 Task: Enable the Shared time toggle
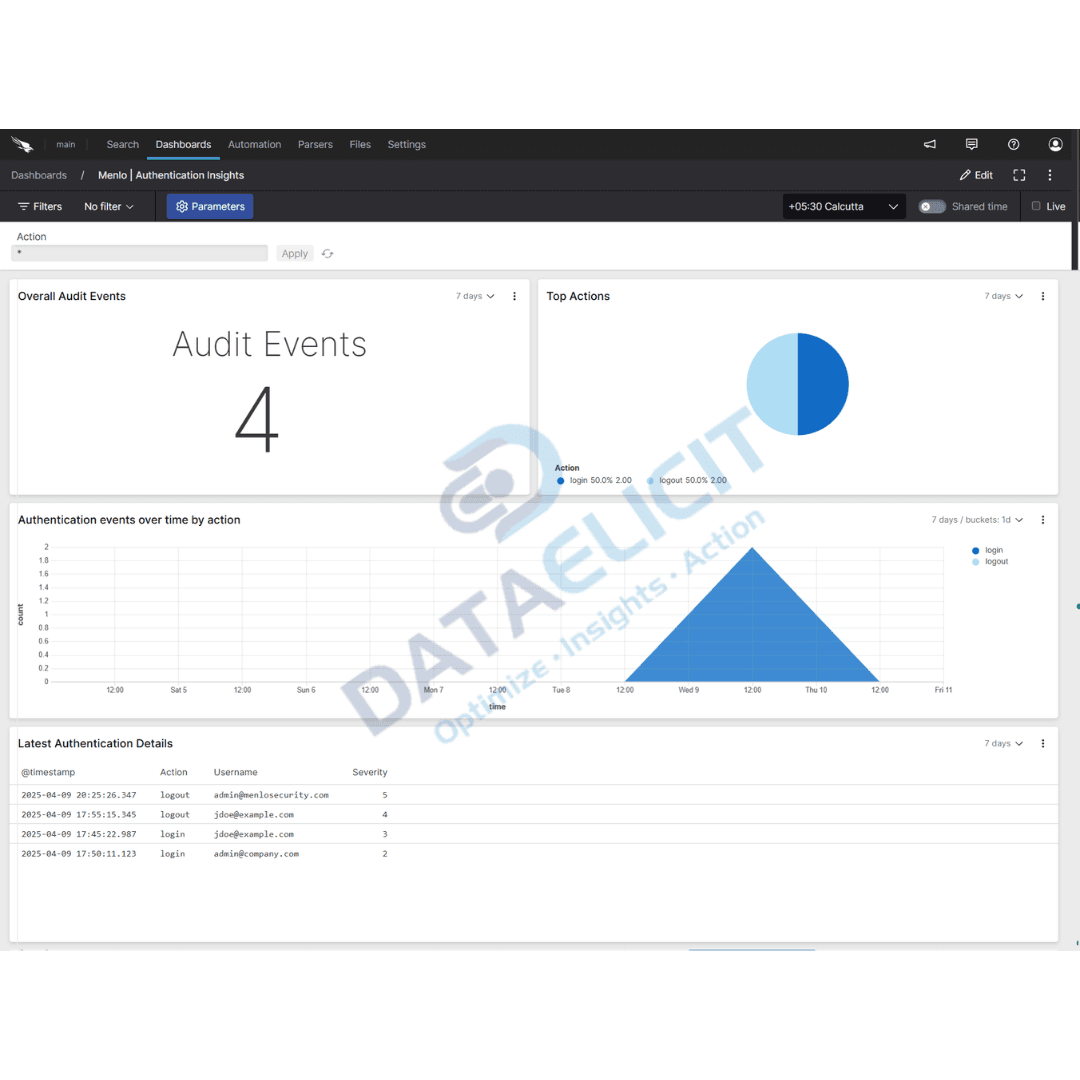[x=932, y=206]
